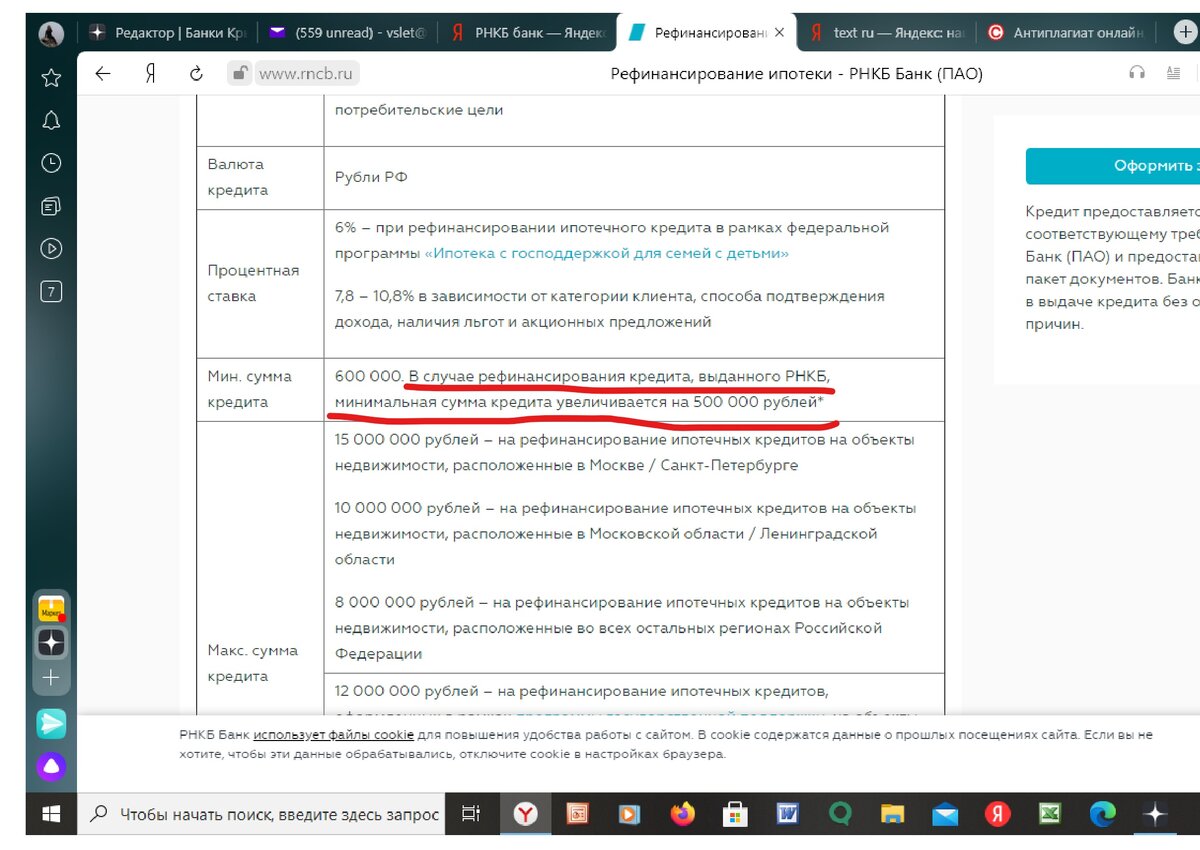
Task: Open browsing history clock icon
Action: (x=51, y=163)
